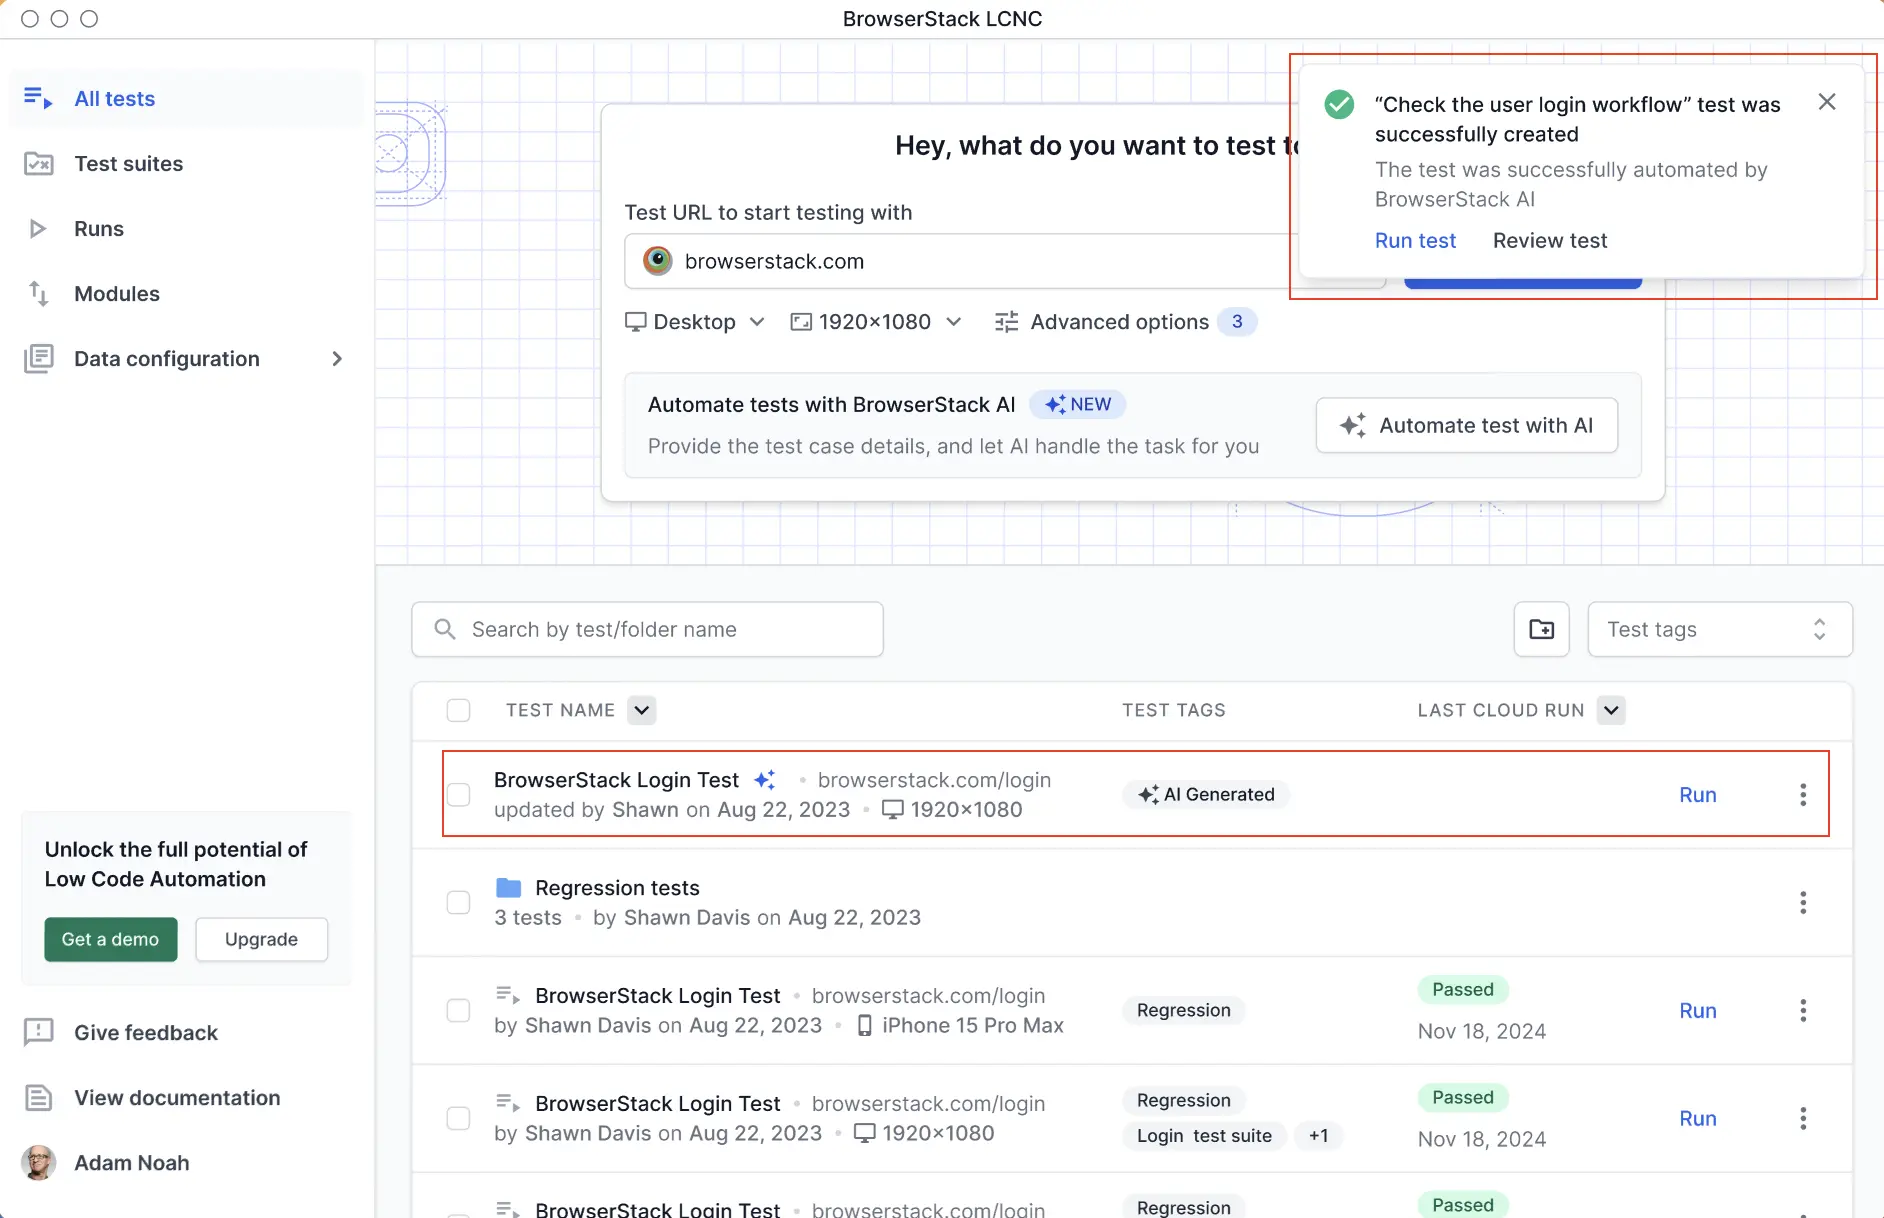This screenshot has height=1218, width=1884.
Task: Click the Login test suite tag
Action: click(1204, 1136)
